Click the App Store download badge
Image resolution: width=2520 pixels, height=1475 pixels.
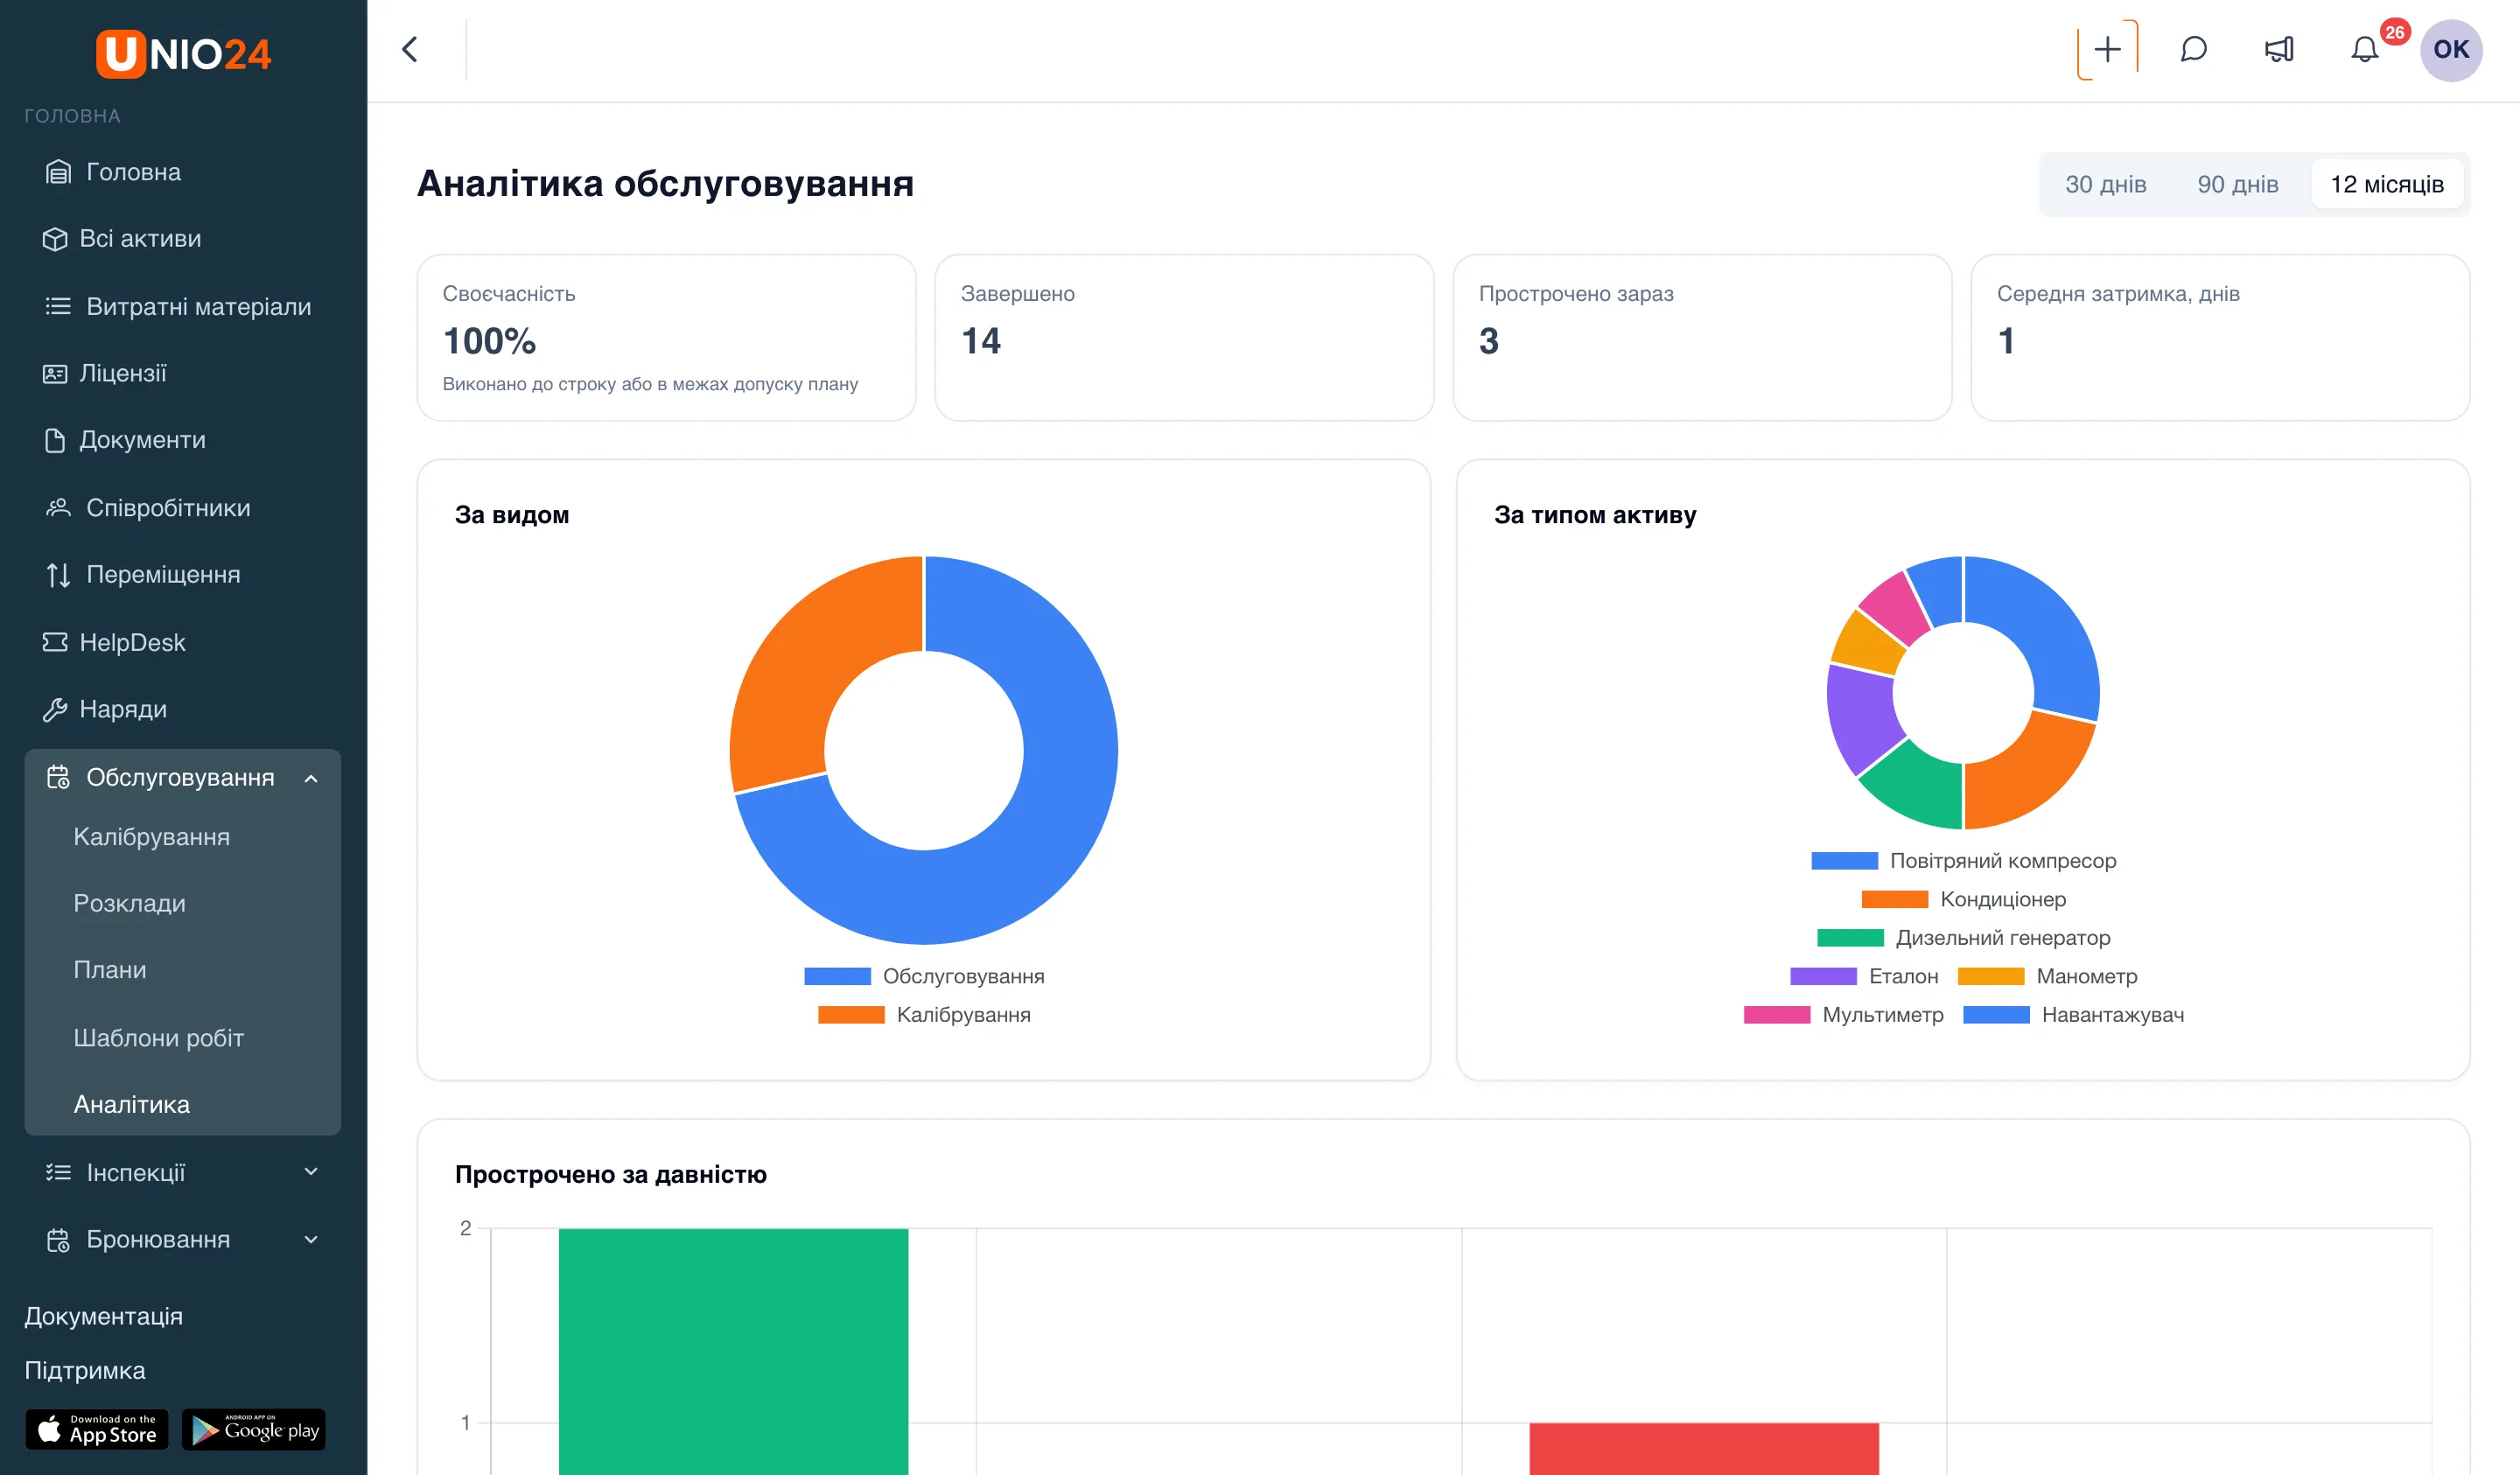pyautogui.click(x=97, y=1429)
